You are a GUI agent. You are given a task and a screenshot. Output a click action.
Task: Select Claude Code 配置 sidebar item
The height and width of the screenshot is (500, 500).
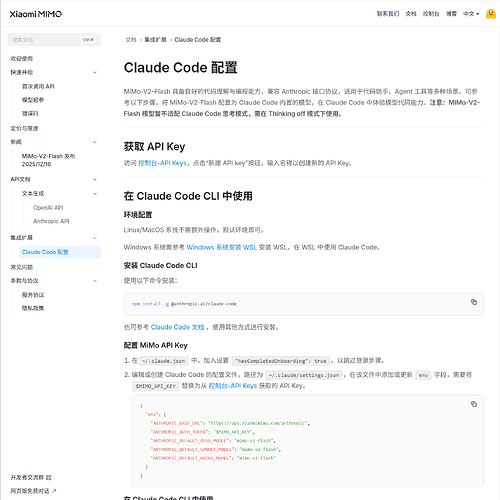coord(60,252)
